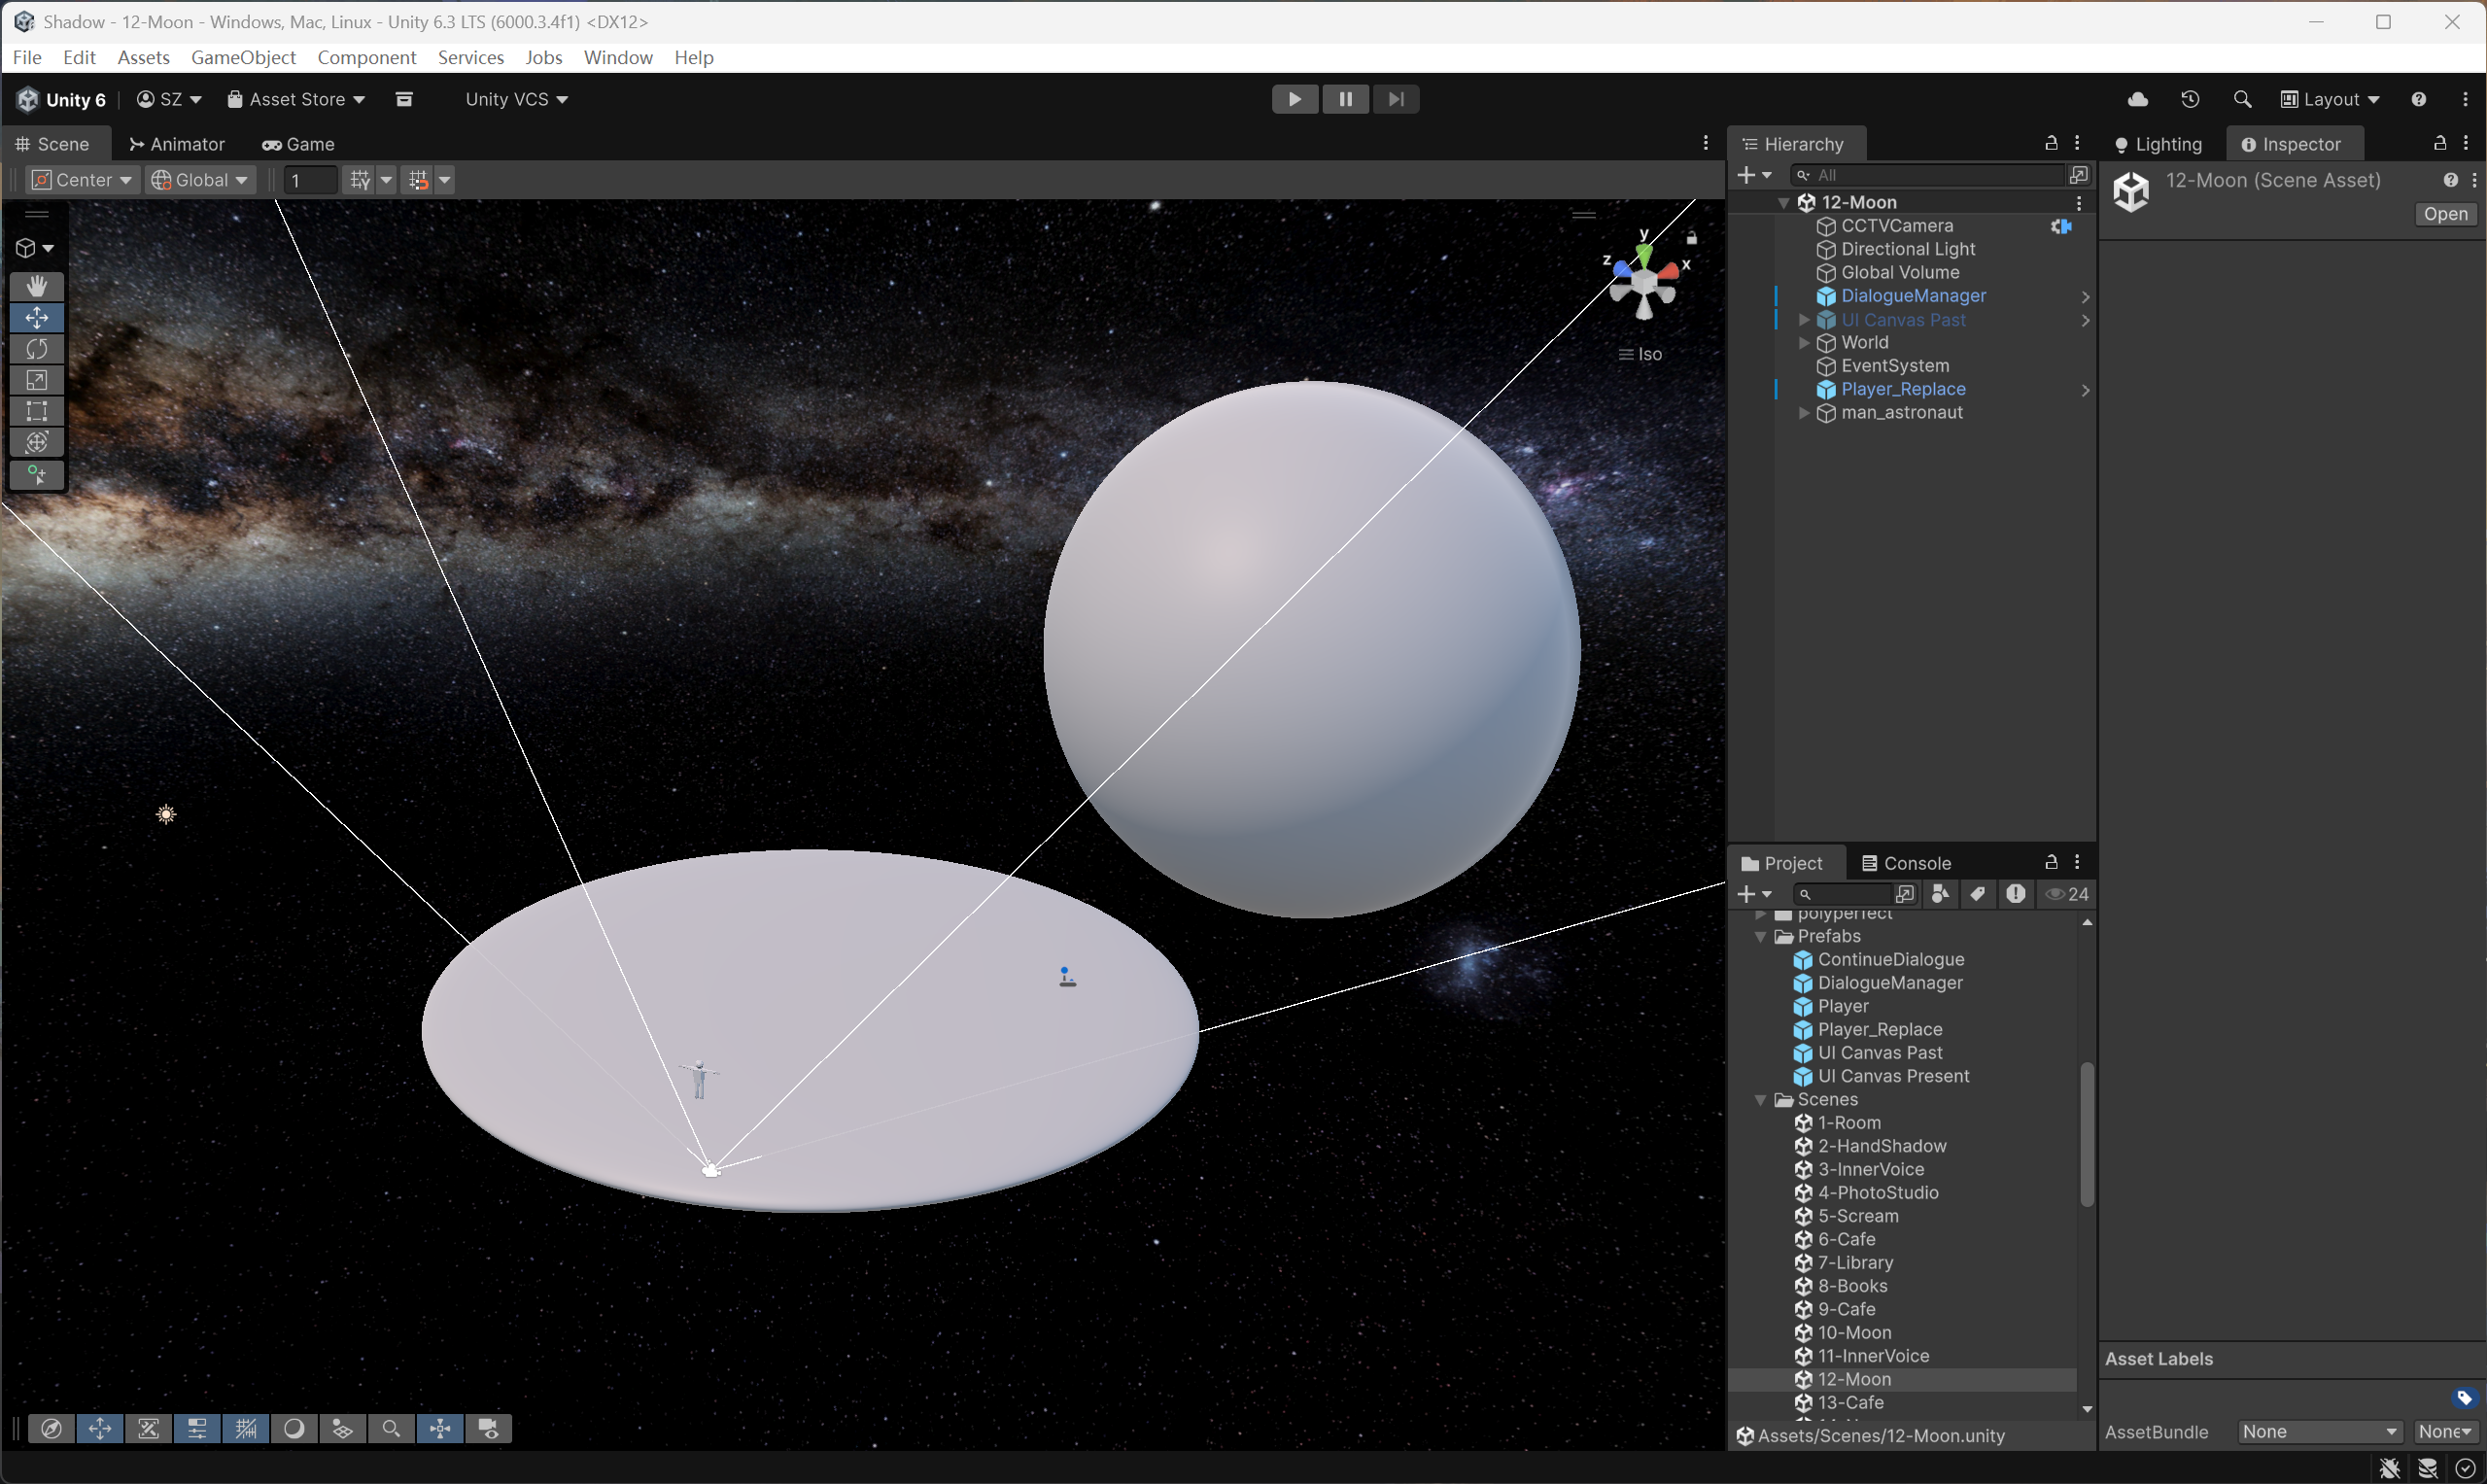The width and height of the screenshot is (2487, 1484).
Task: Toggle the Inspector panel lock
Action: (x=2440, y=143)
